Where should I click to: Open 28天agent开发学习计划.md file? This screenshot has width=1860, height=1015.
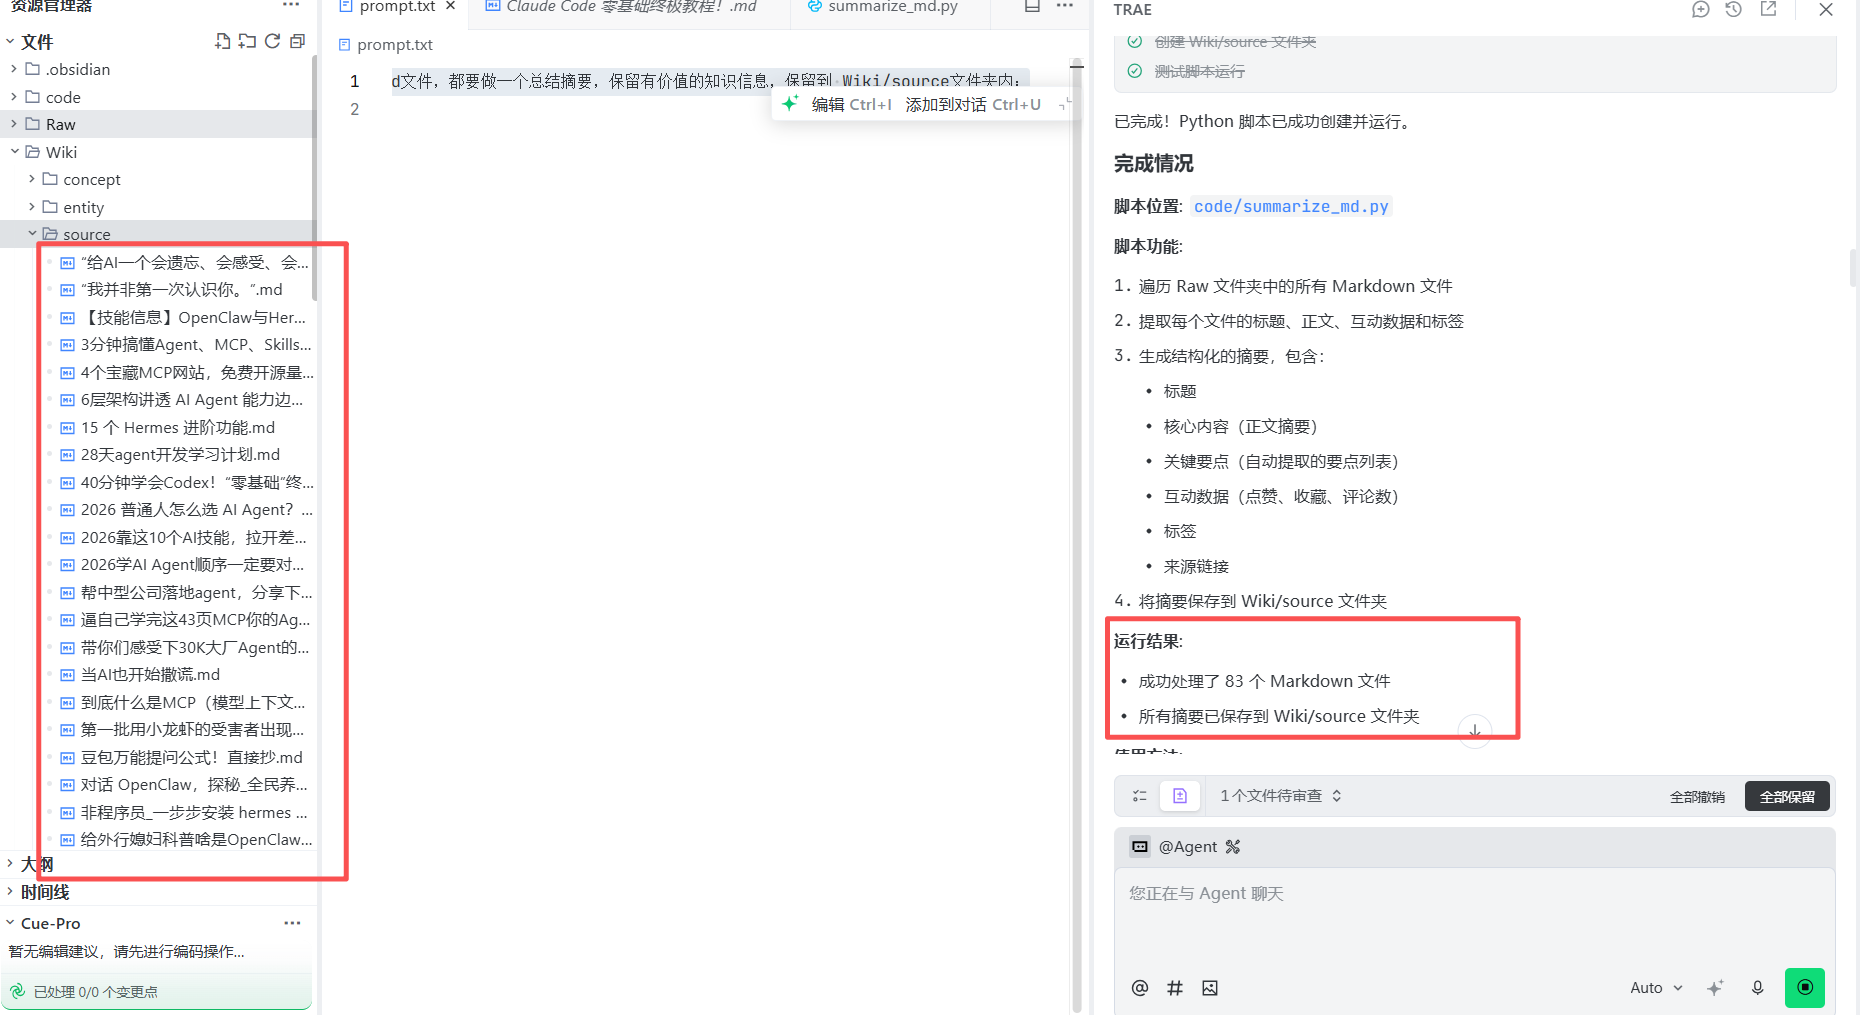click(x=180, y=454)
